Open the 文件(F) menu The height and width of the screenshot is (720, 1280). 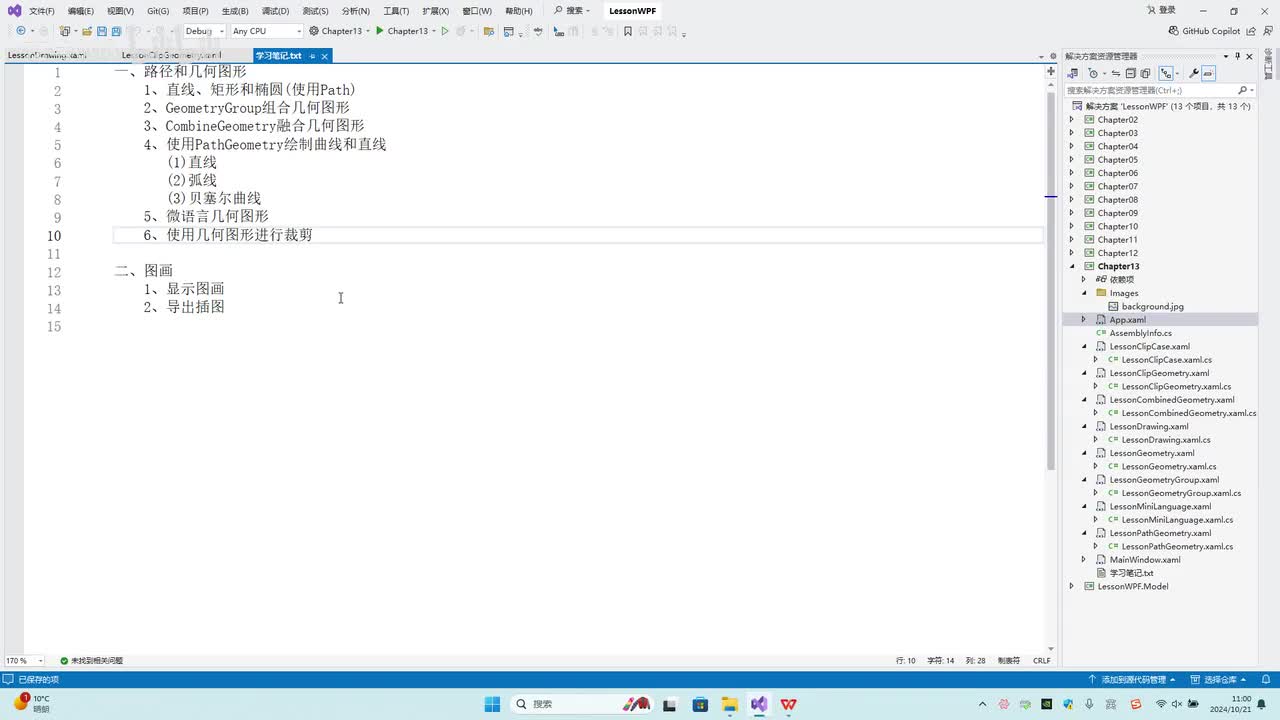[x=41, y=11]
